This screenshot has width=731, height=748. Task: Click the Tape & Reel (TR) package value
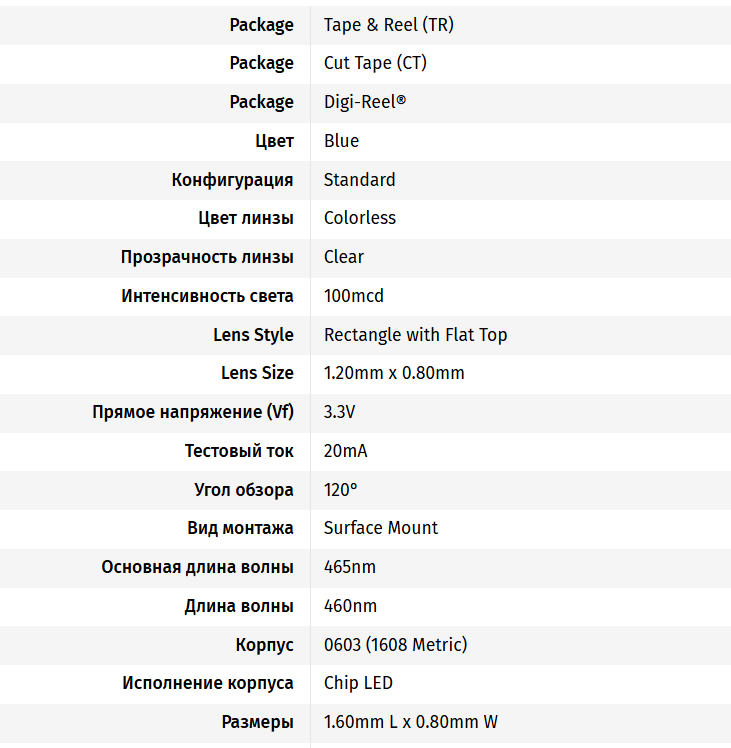click(388, 25)
